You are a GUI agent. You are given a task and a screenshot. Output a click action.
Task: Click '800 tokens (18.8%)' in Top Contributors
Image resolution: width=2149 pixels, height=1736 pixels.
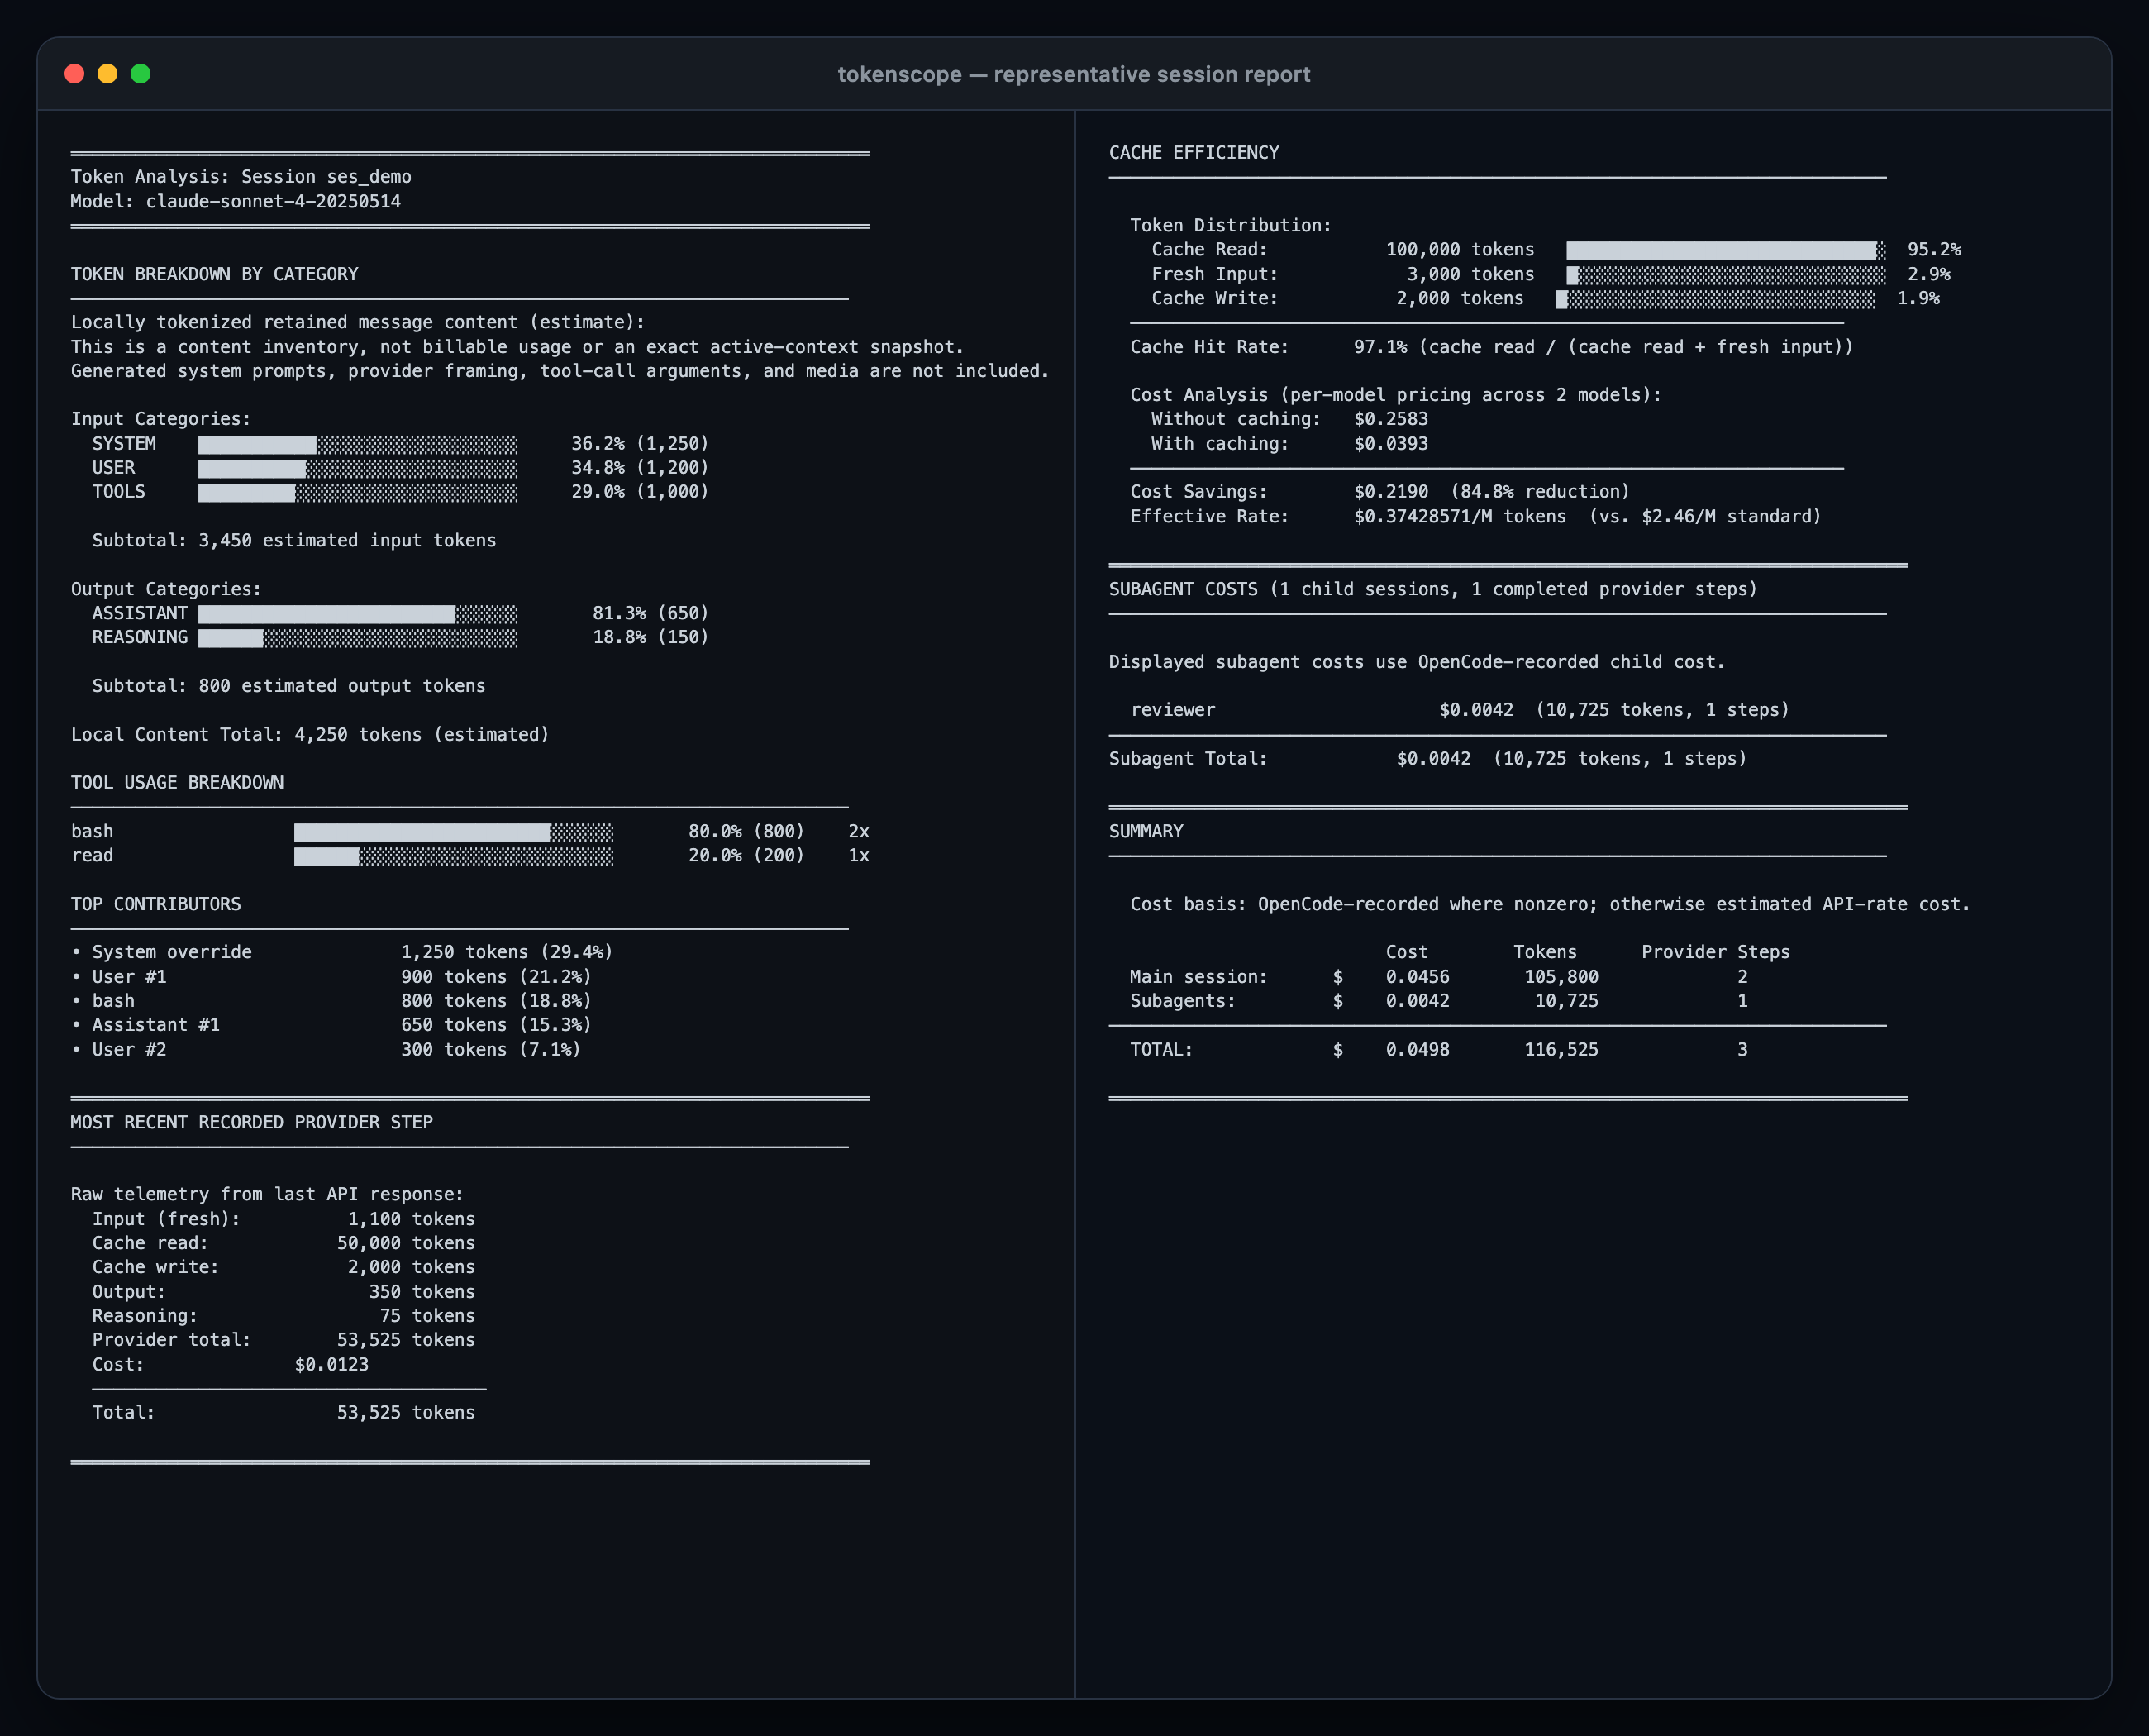coord(497,1001)
